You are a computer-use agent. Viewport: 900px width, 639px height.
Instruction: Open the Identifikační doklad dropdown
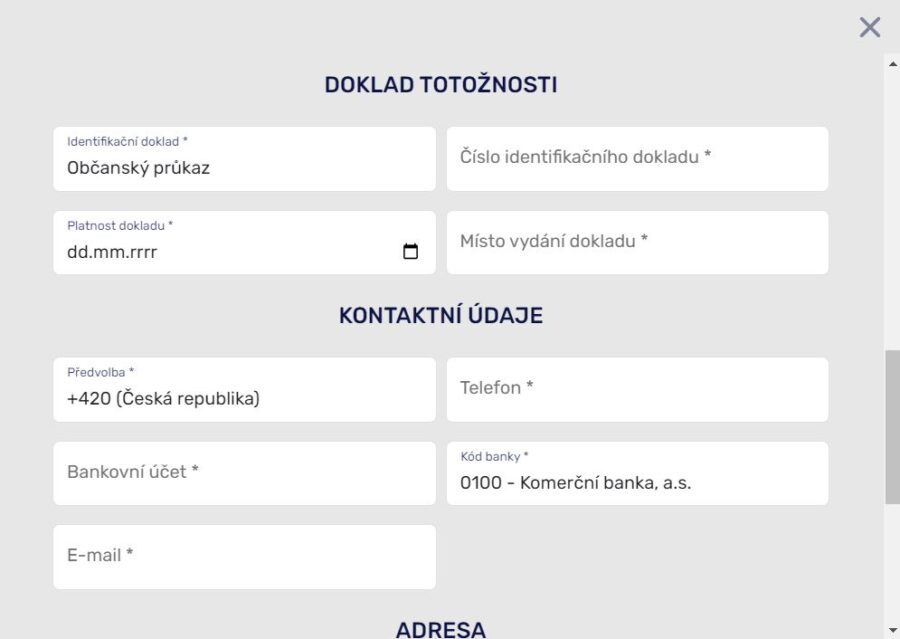pos(244,159)
